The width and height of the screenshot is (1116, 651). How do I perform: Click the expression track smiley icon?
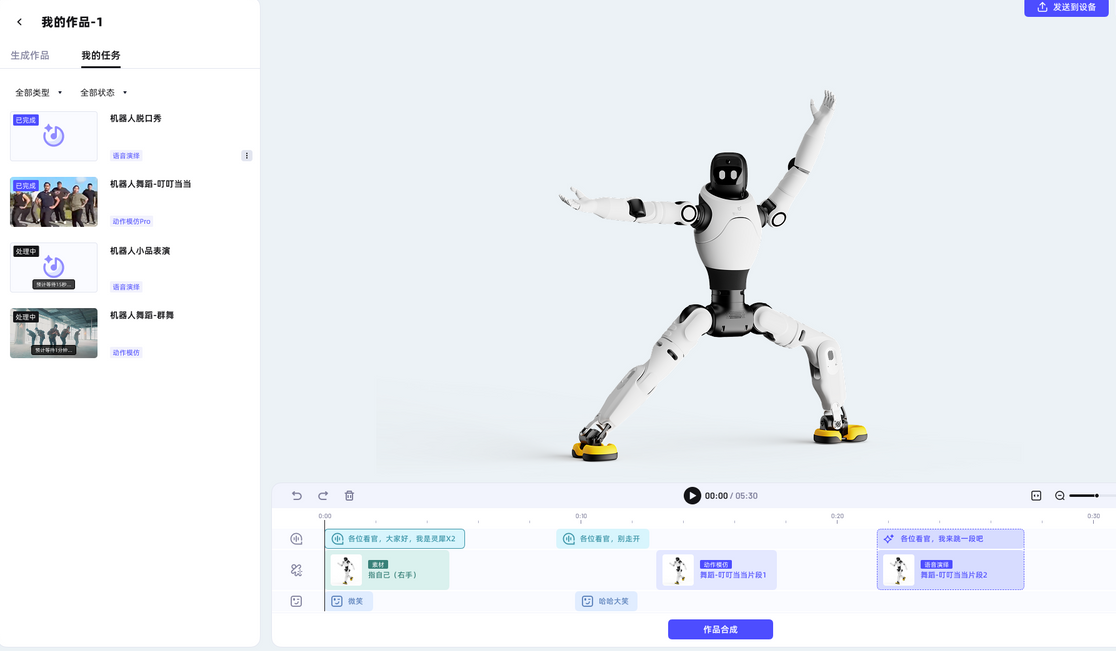[x=296, y=601]
